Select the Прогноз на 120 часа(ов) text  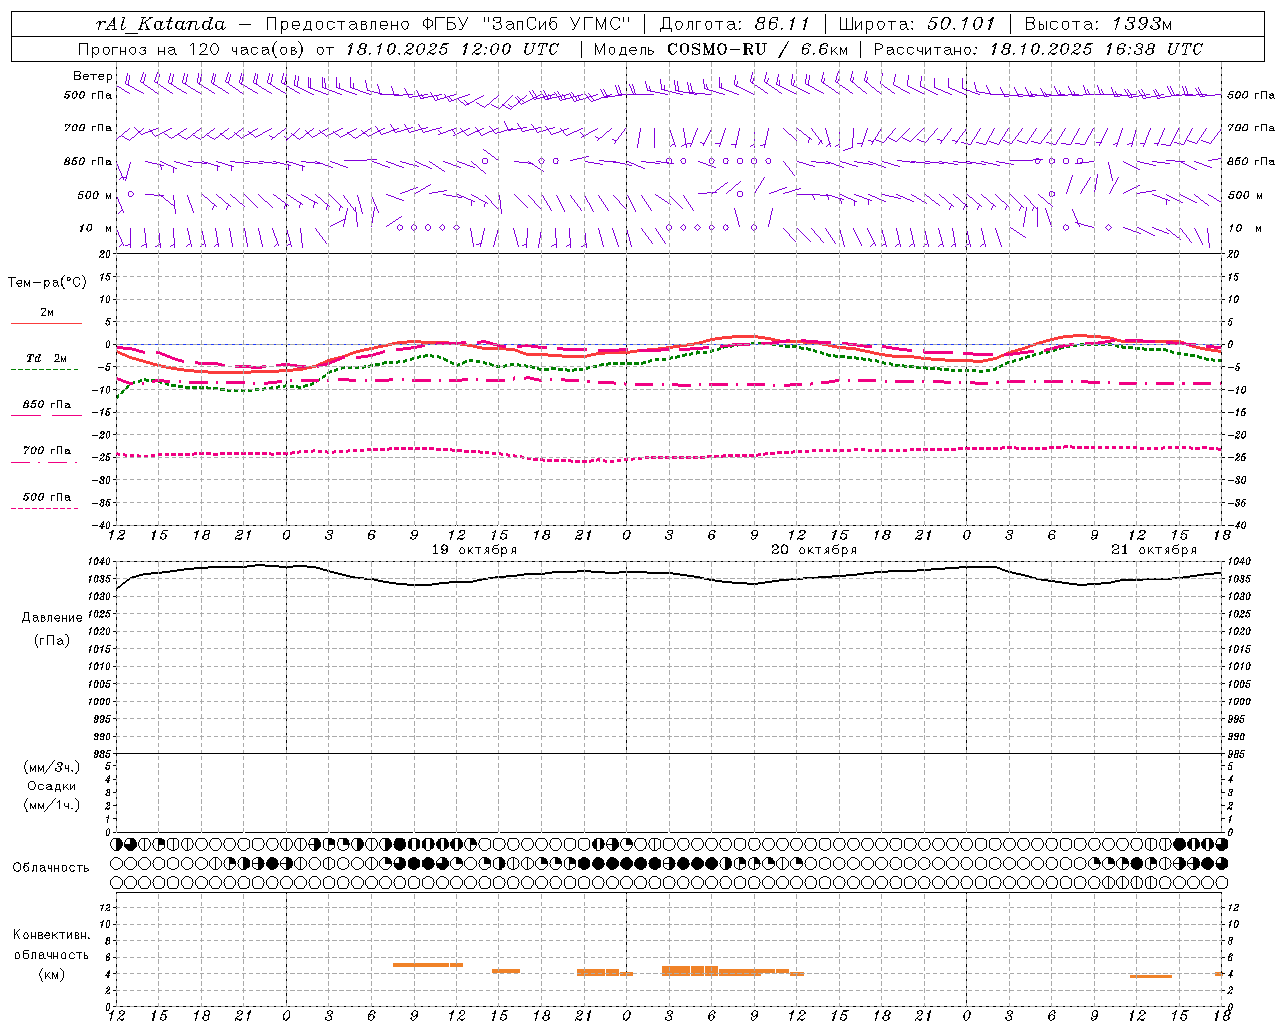193,49
